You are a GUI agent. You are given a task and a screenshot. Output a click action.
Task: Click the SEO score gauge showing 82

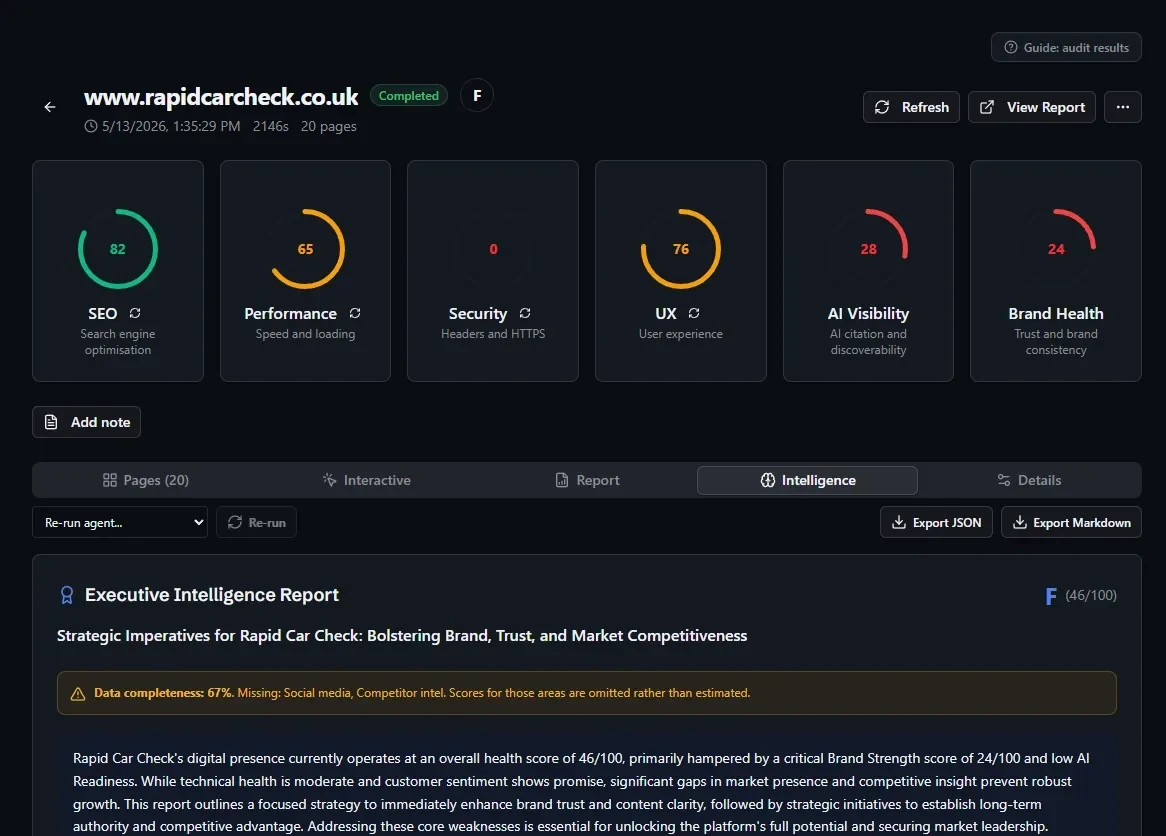(117, 249)
